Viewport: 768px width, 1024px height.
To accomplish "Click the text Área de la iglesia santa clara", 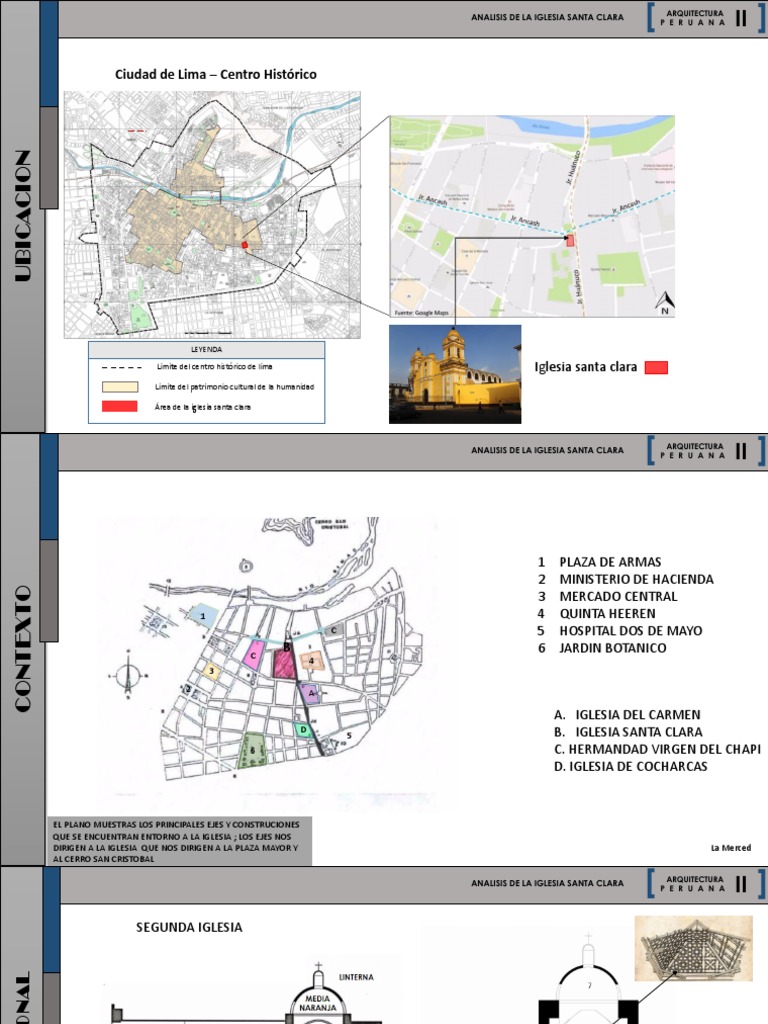I will coord(202,407).
